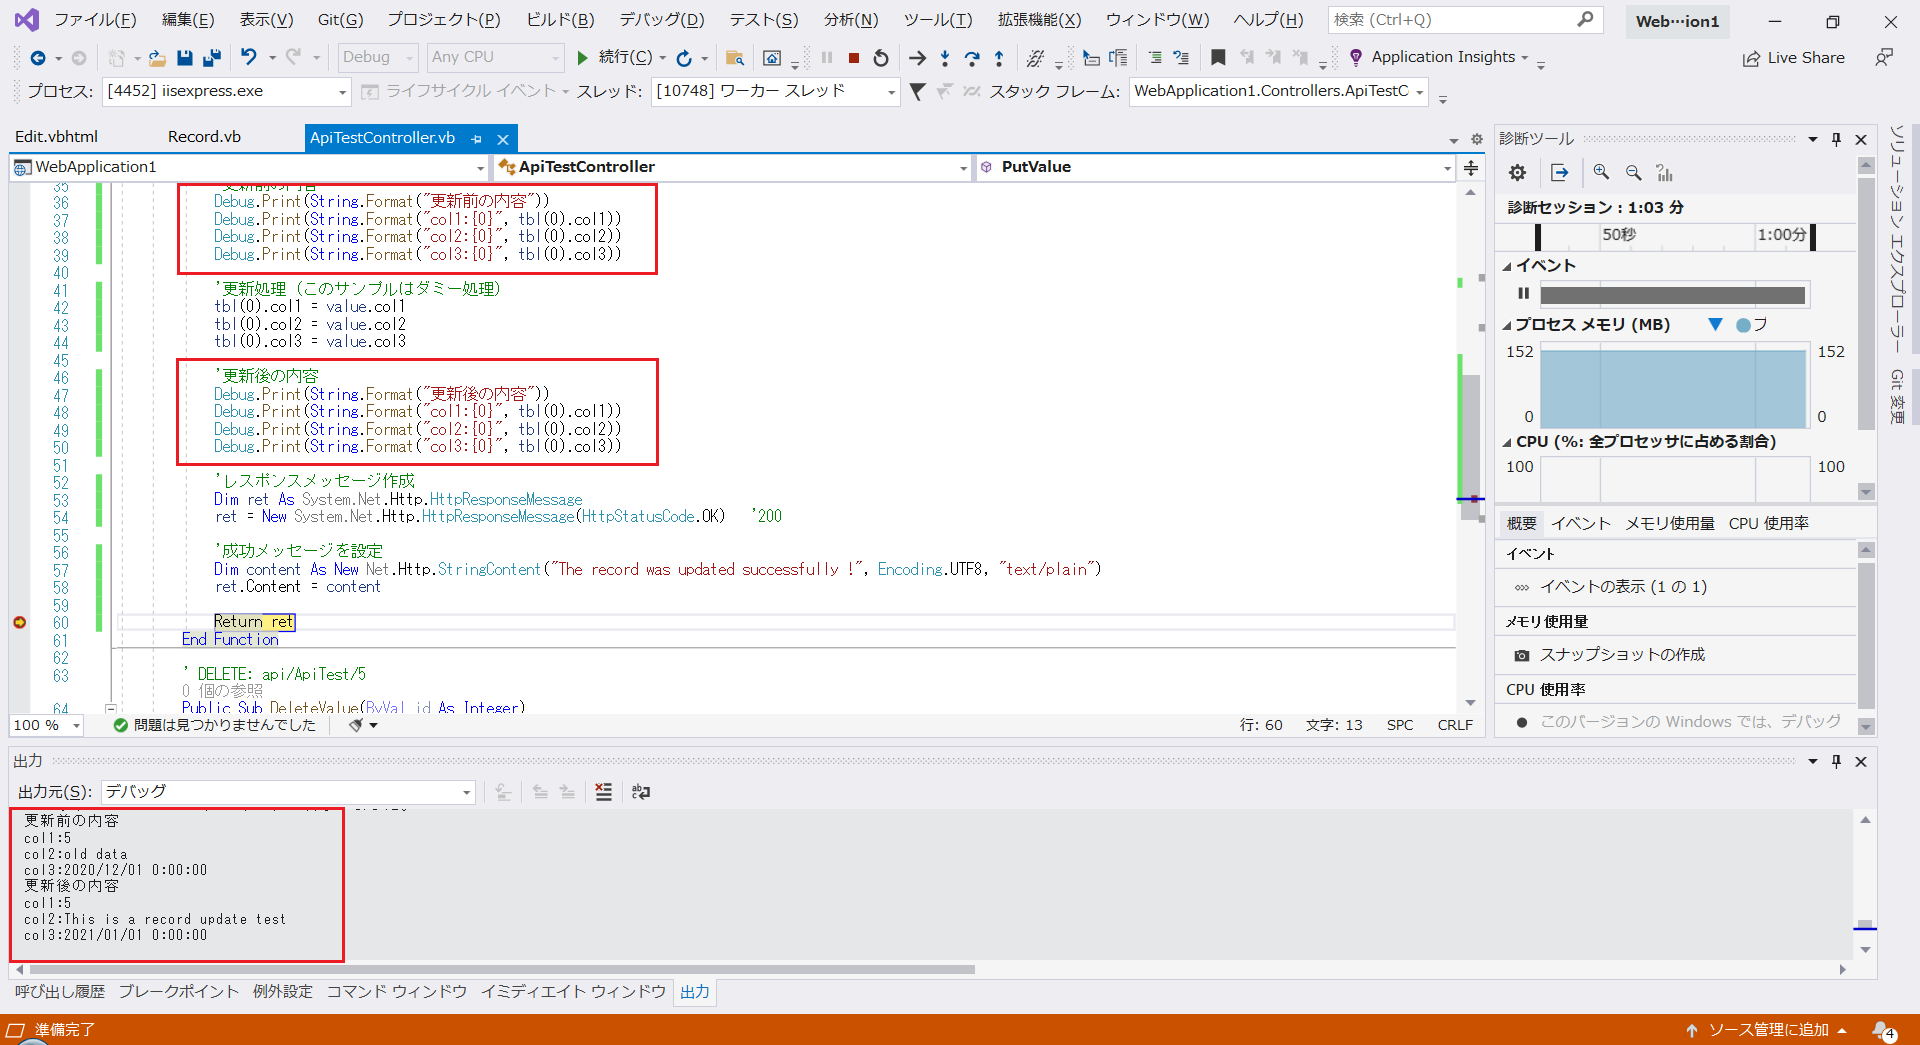The width and height of the screenshot is (1920, 1045).
Task: Select the Step Into icon
Action: point(945,58)
